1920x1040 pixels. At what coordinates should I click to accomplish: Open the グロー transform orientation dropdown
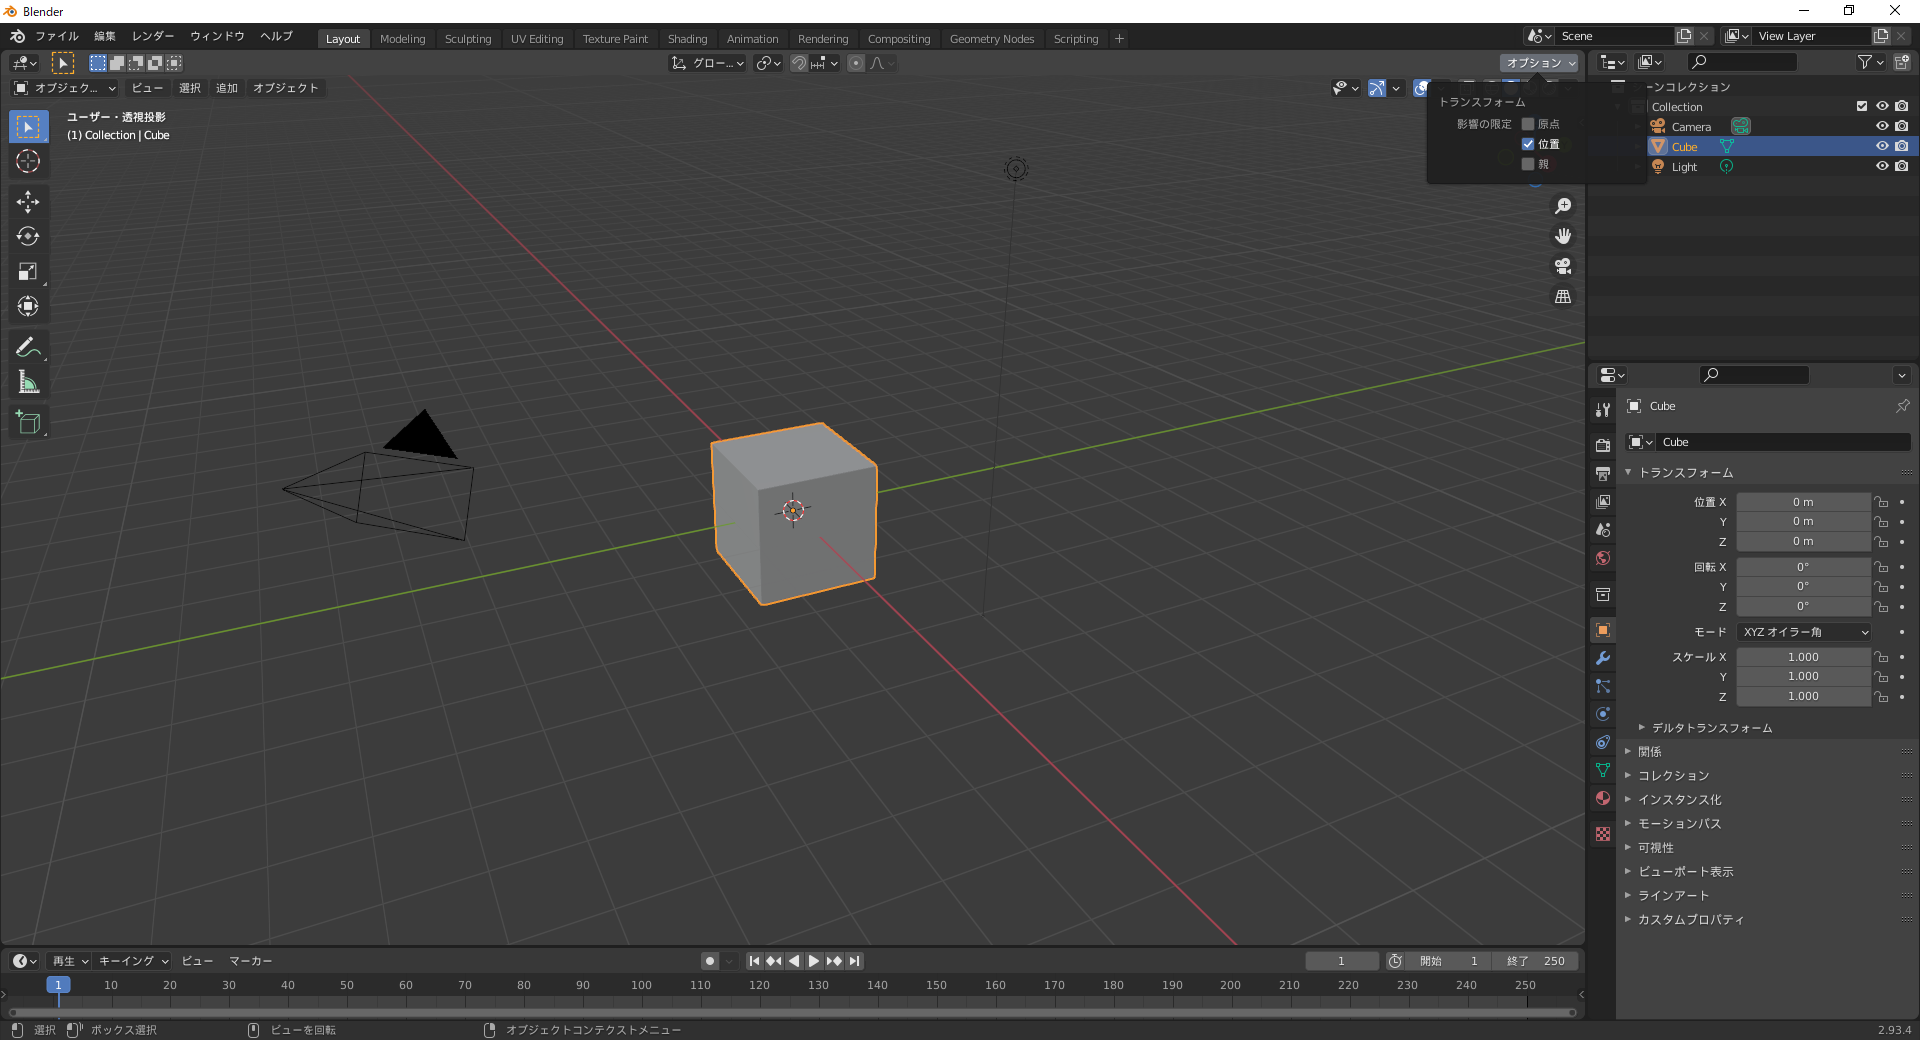point(707,63)
